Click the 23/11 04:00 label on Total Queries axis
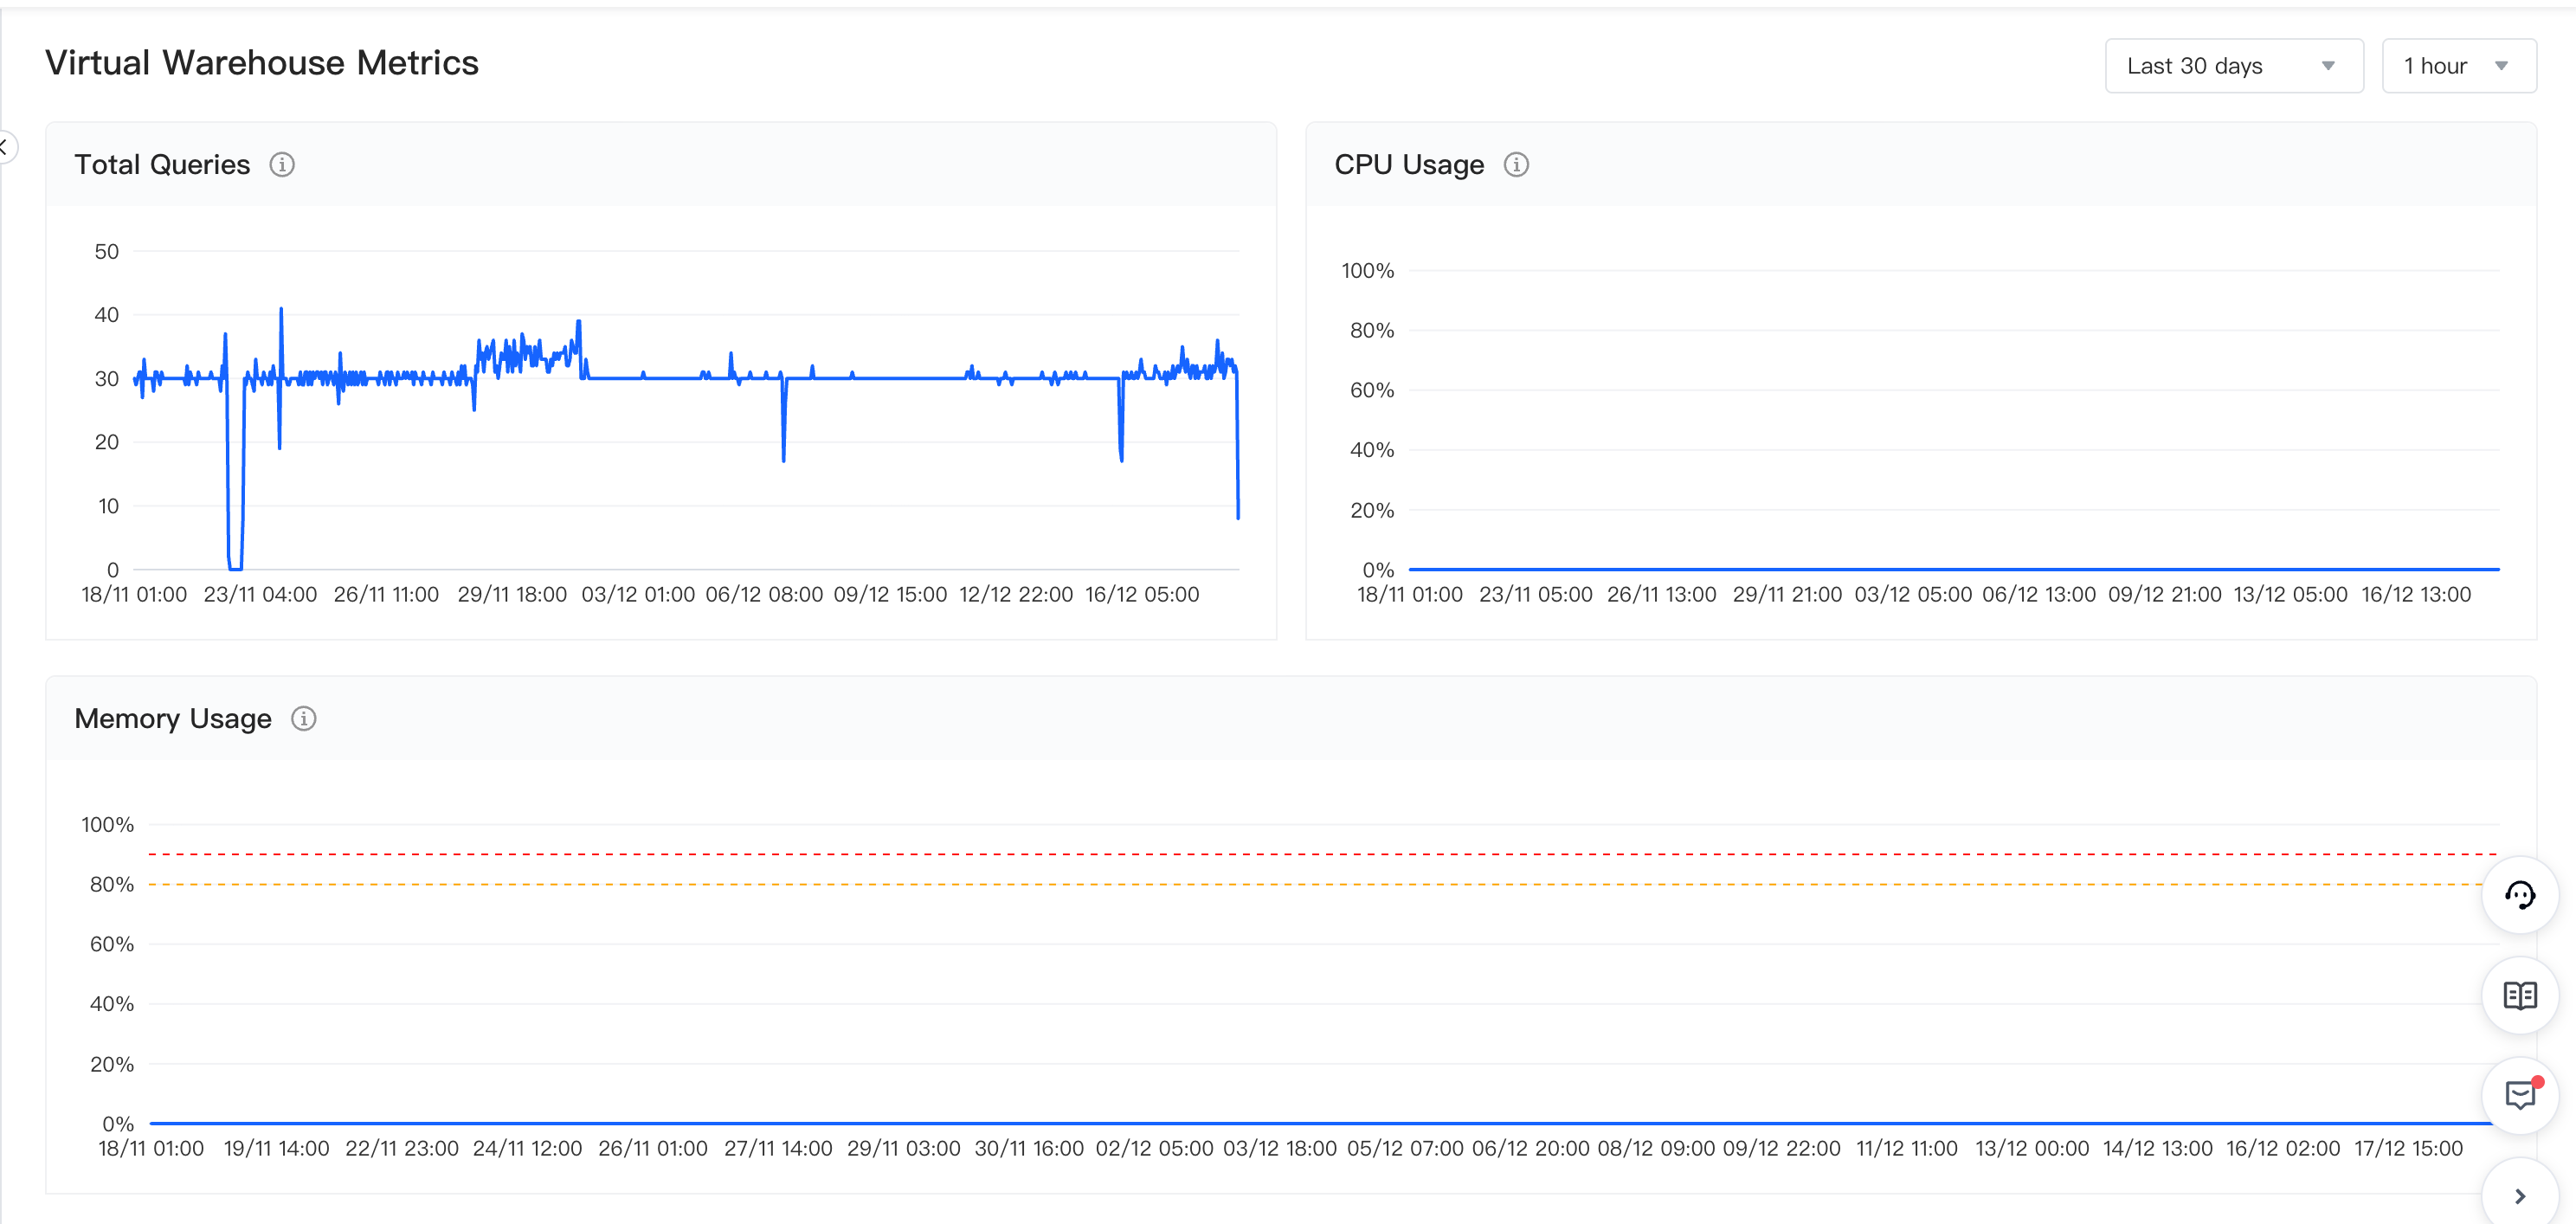 pos(260,595)
